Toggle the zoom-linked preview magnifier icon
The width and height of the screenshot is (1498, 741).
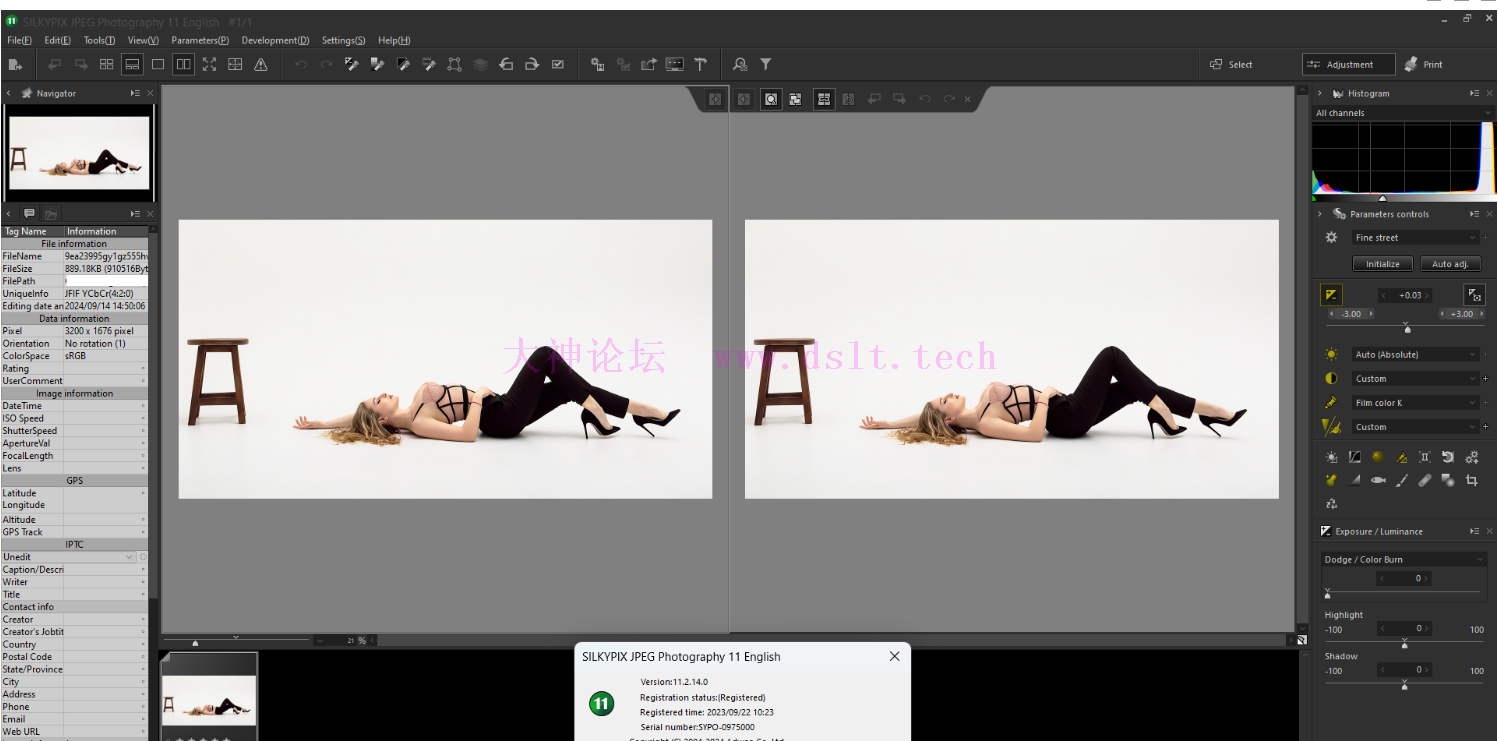771,99
